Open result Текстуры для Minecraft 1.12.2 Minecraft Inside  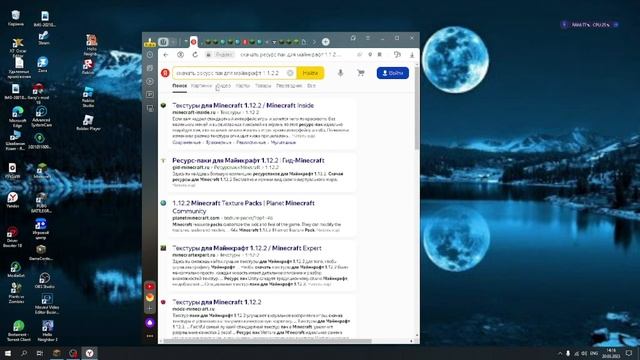(243, 105)
